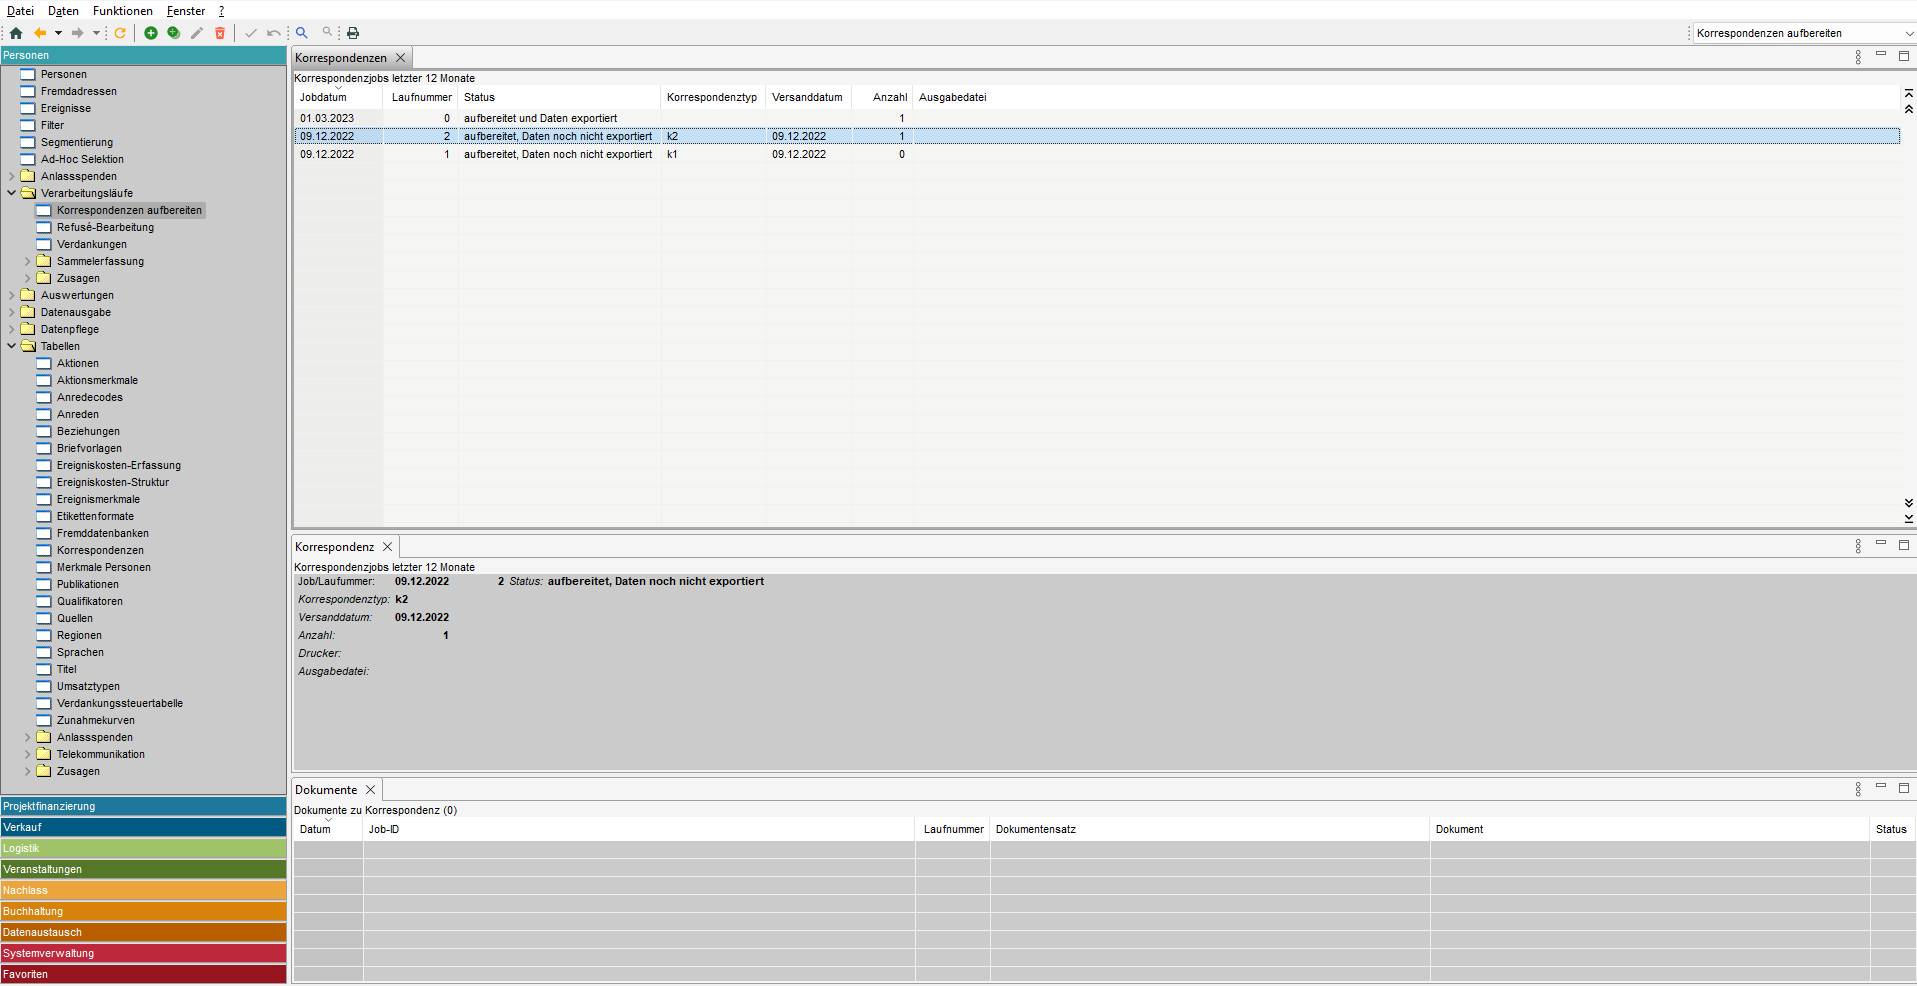Click the printer icon
The width and height of the screenshot is (1917, 986).
353,33
